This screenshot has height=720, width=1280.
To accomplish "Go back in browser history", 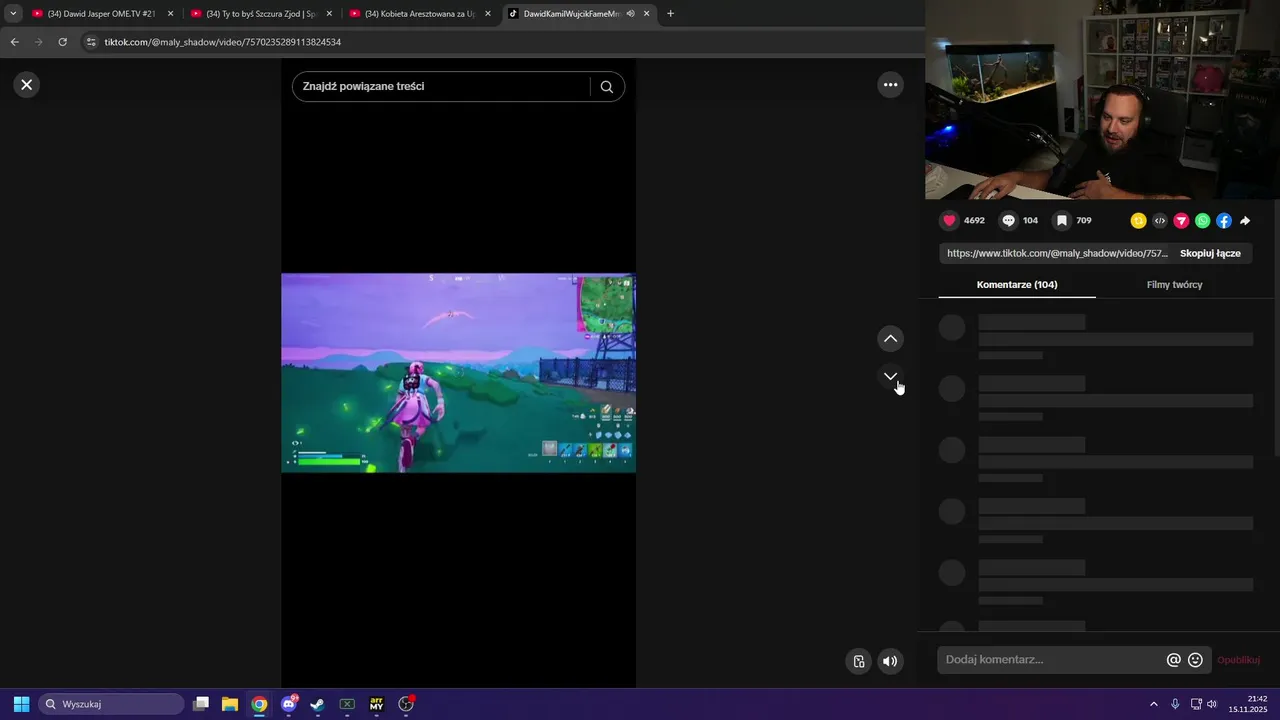I will click(15, 42).
